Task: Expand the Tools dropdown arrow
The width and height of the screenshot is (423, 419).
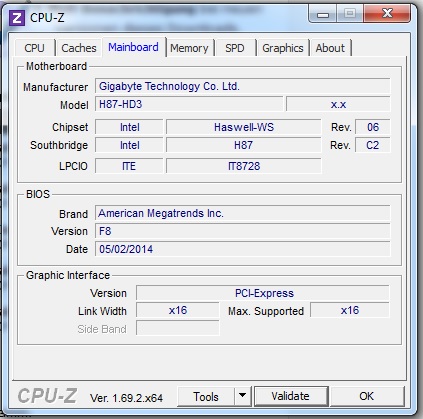Action: pos(243,396)
